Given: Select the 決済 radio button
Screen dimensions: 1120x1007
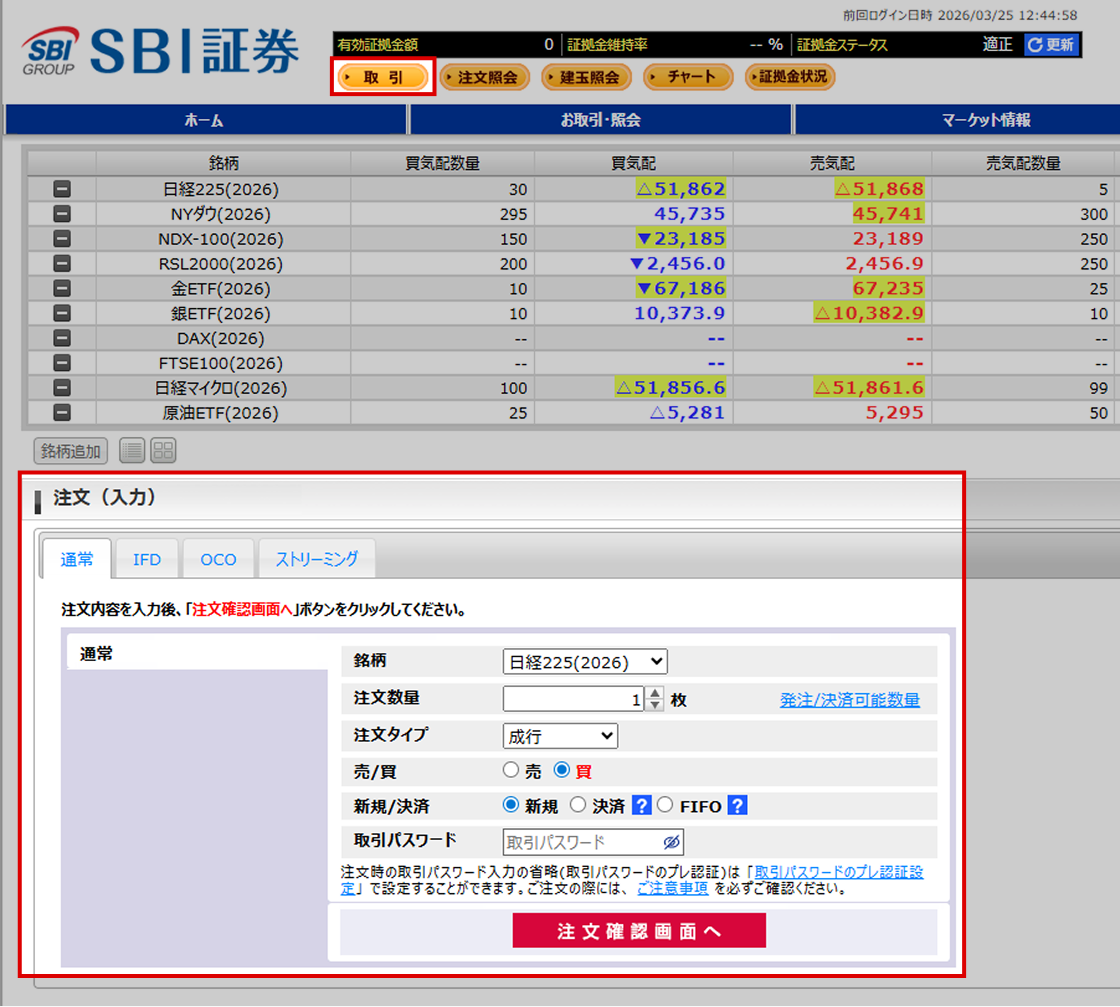Looking at the screenshot, I should click(578, 806).
